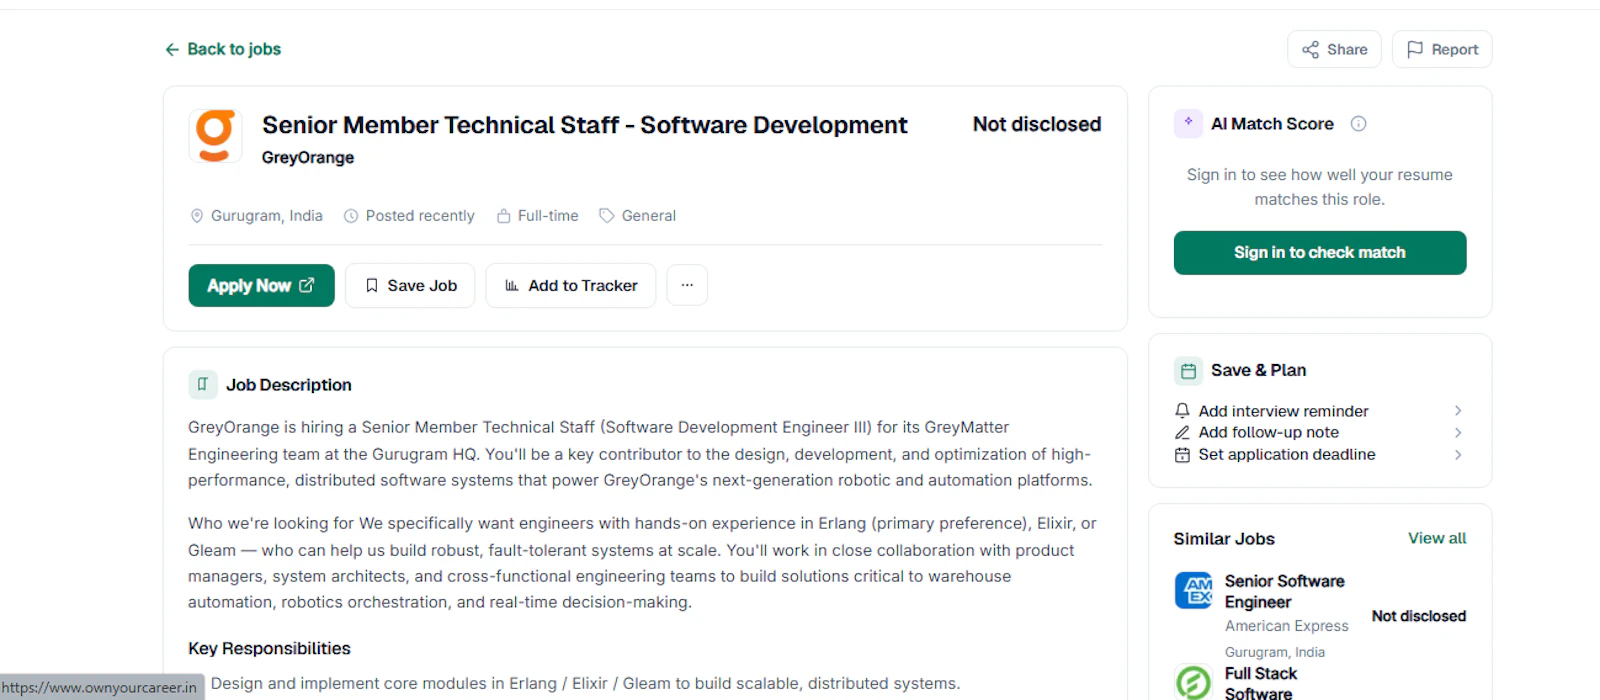Click the American Express logo

(1194, 590)
